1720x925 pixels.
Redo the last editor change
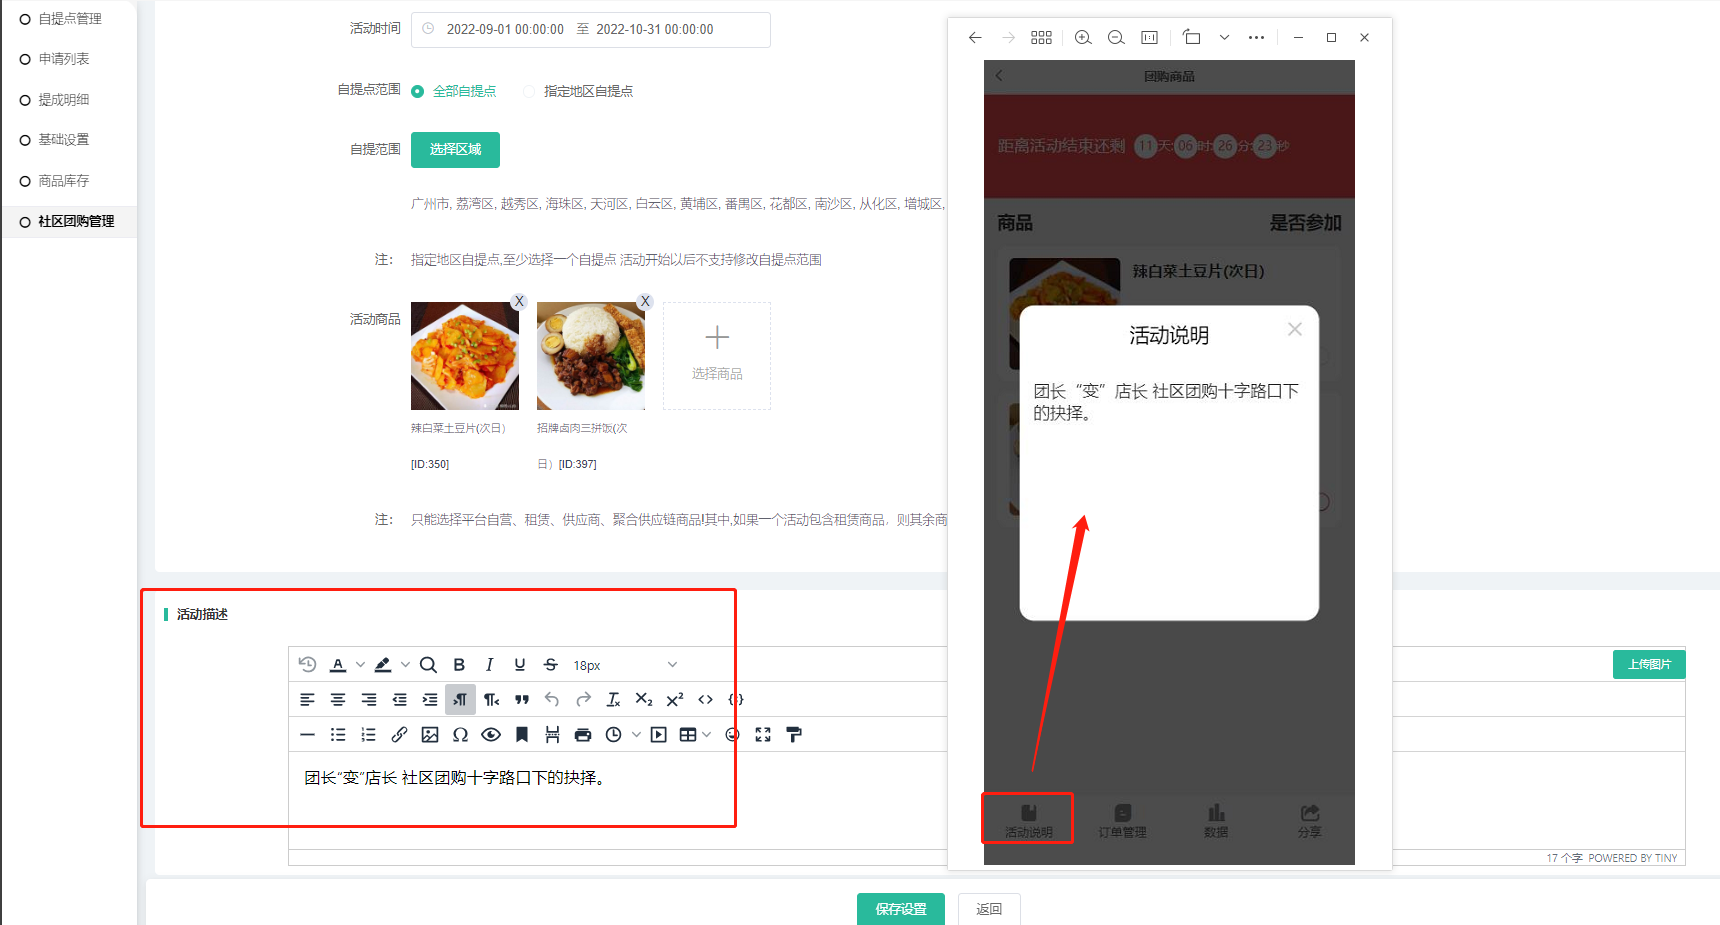point(583,700)
